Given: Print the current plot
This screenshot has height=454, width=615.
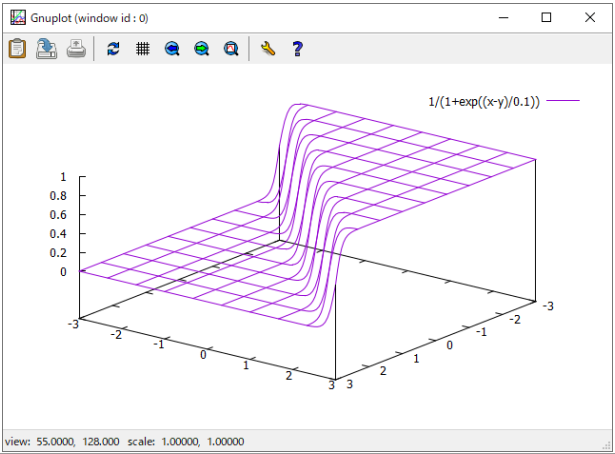Looking at the screenshot, I should 76,48.
